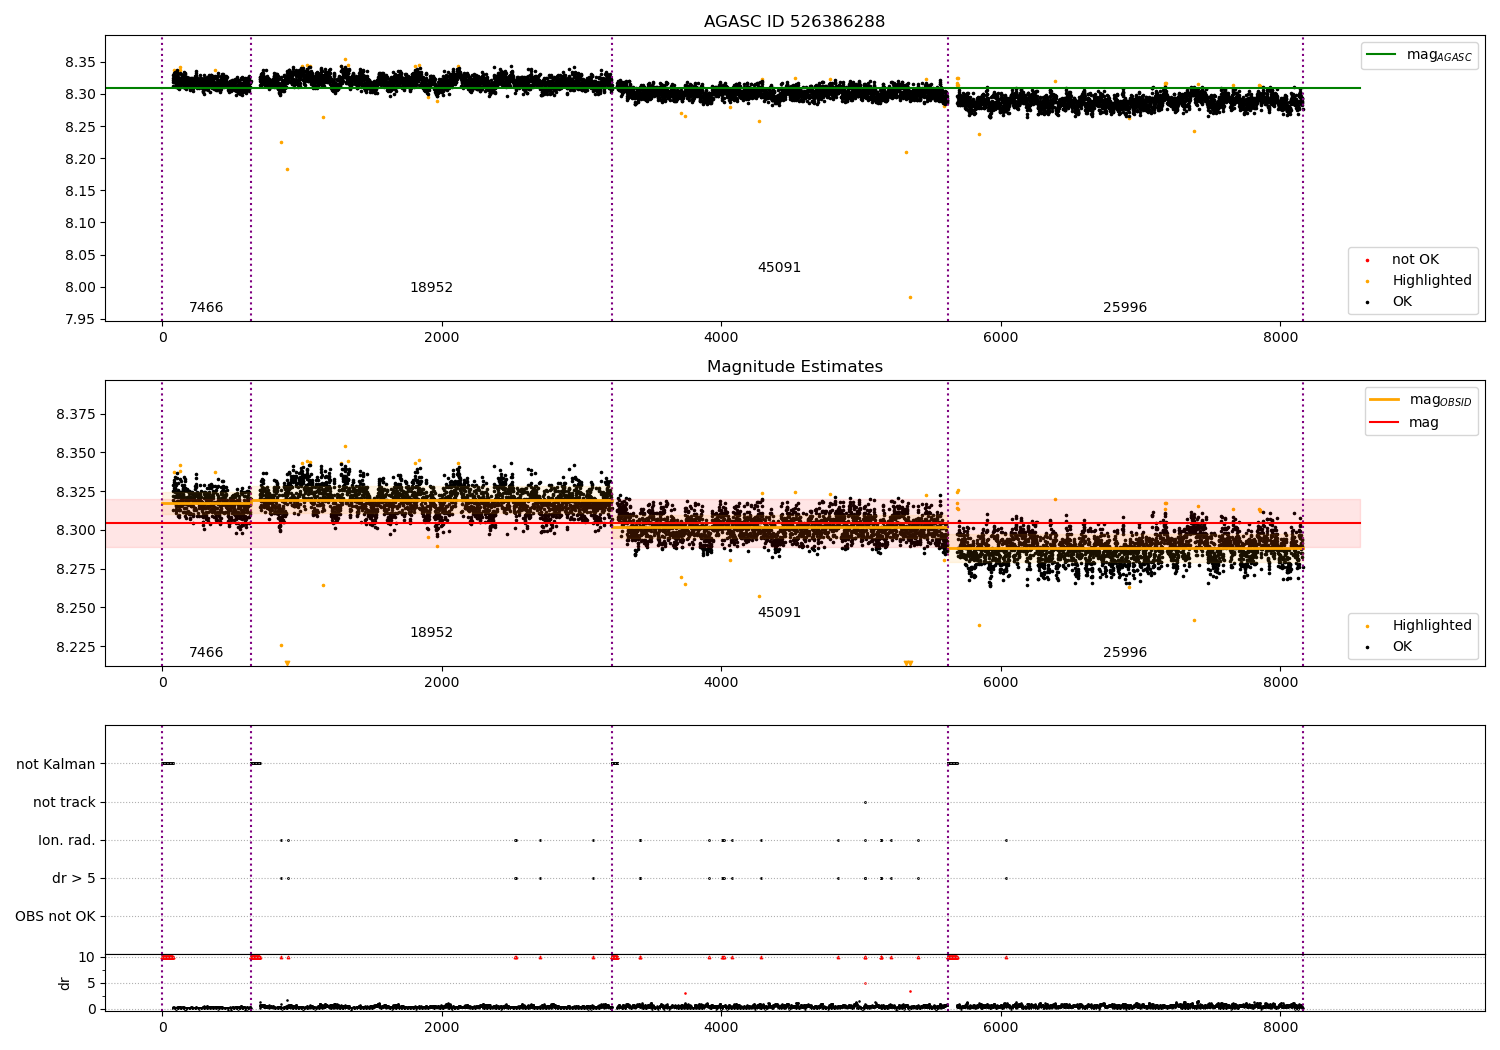Click x-axis tick 2000 under the top plot
The width and height of the screenshot is (1500, 1050).
click(x=441, y=338)
